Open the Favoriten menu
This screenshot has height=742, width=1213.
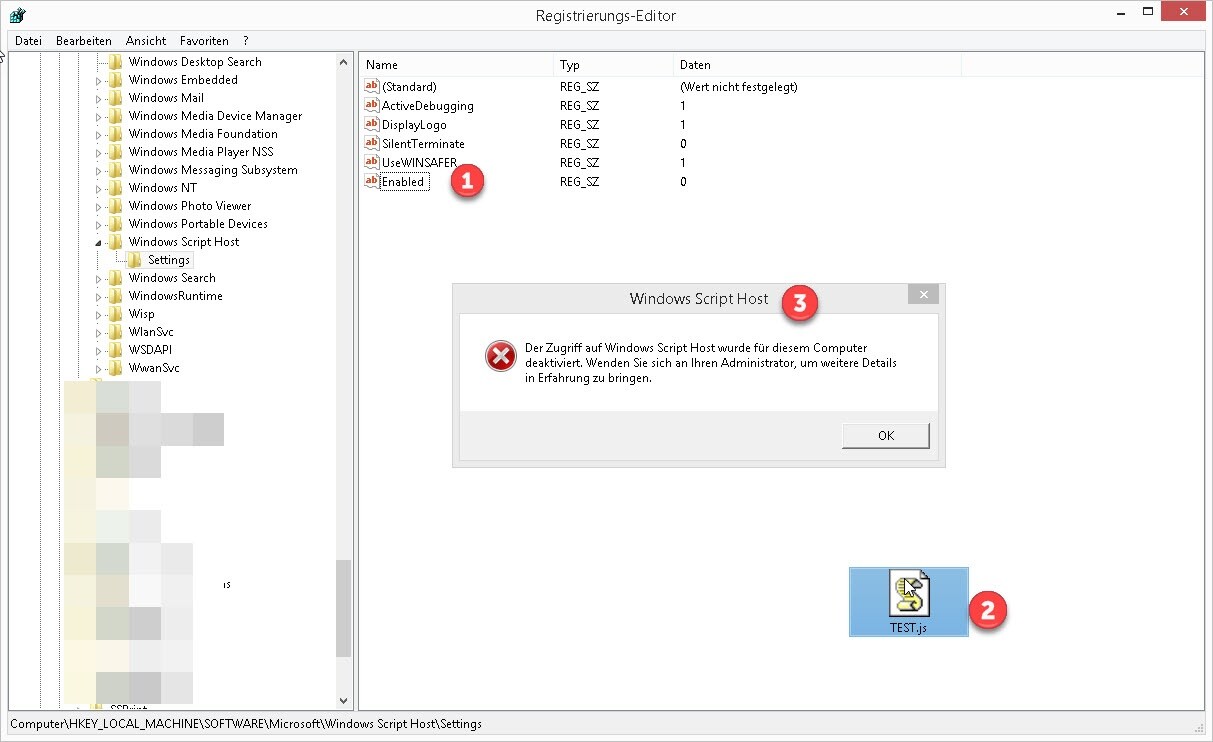204,40
